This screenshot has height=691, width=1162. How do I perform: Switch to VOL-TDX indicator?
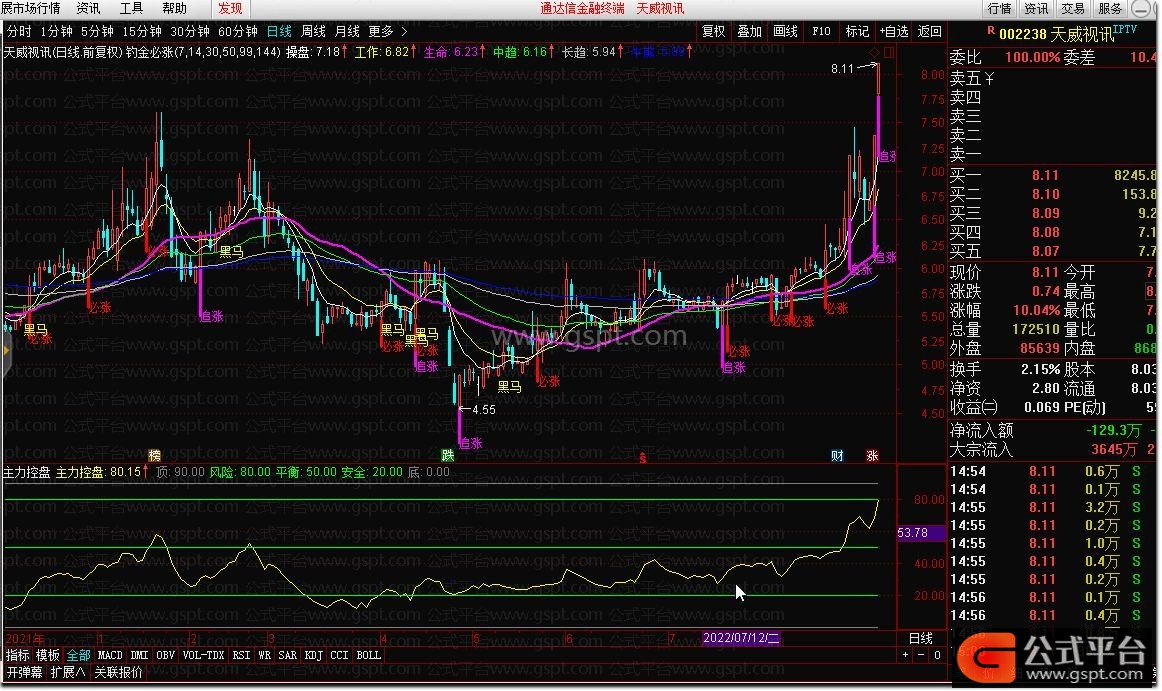203,655
